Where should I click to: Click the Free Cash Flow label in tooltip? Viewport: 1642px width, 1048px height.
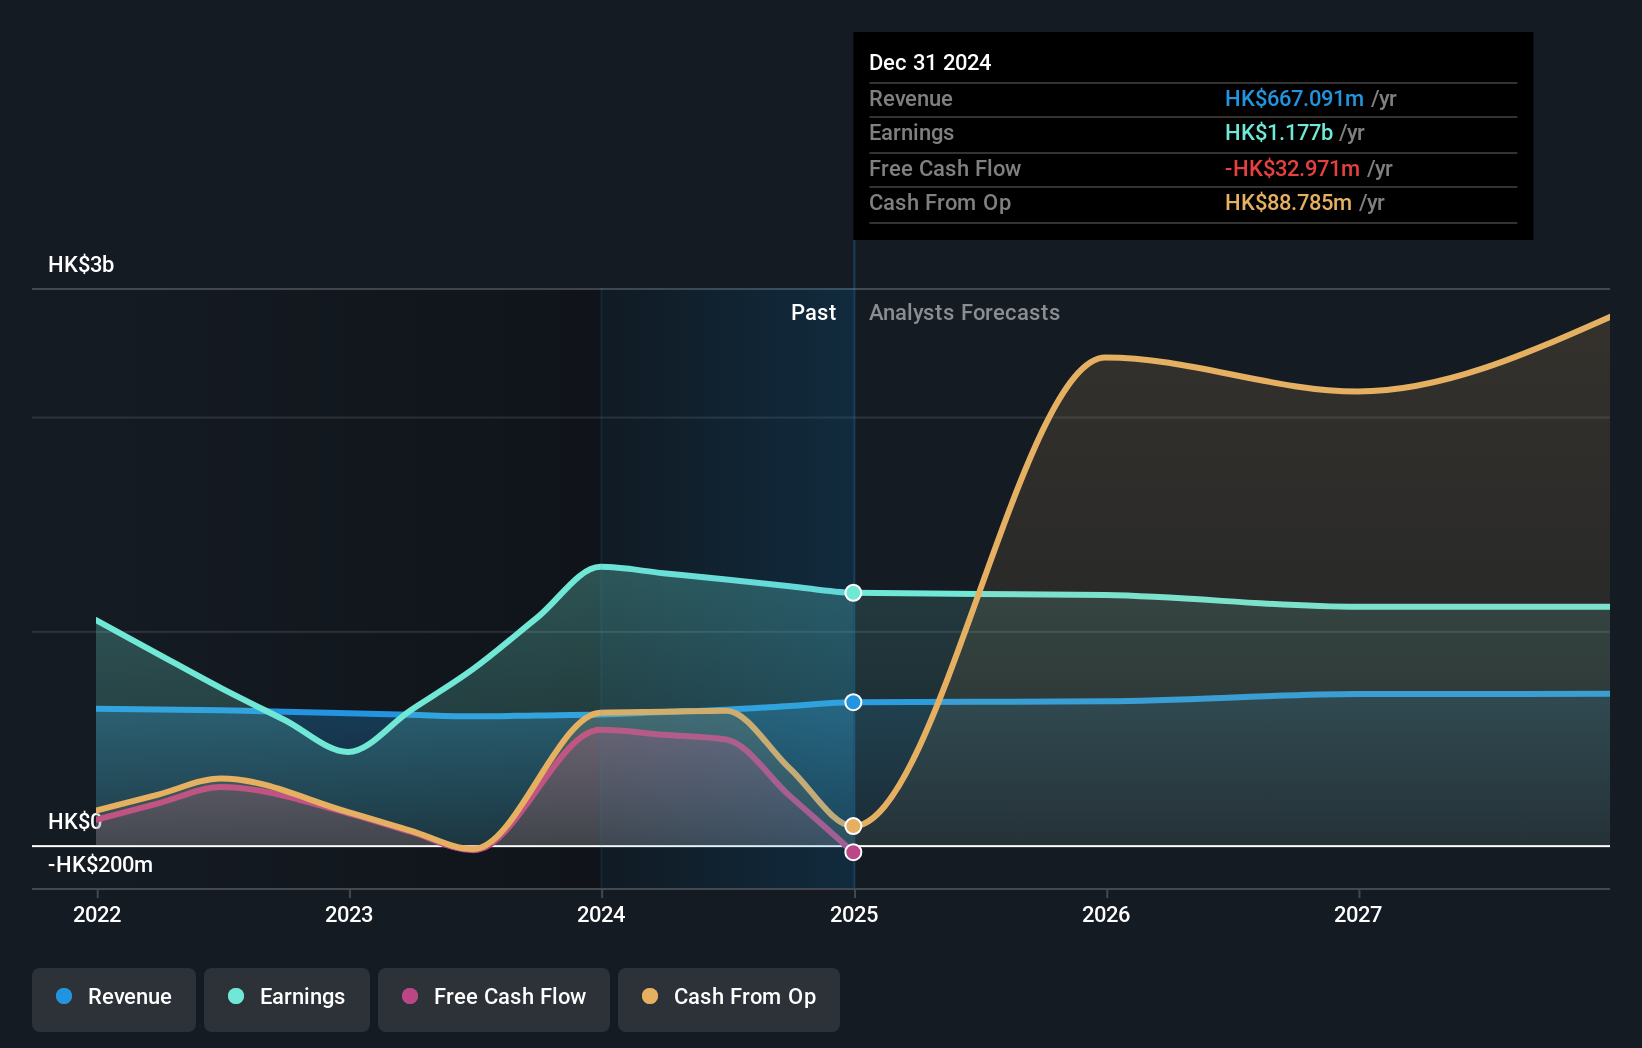[945, 169]
